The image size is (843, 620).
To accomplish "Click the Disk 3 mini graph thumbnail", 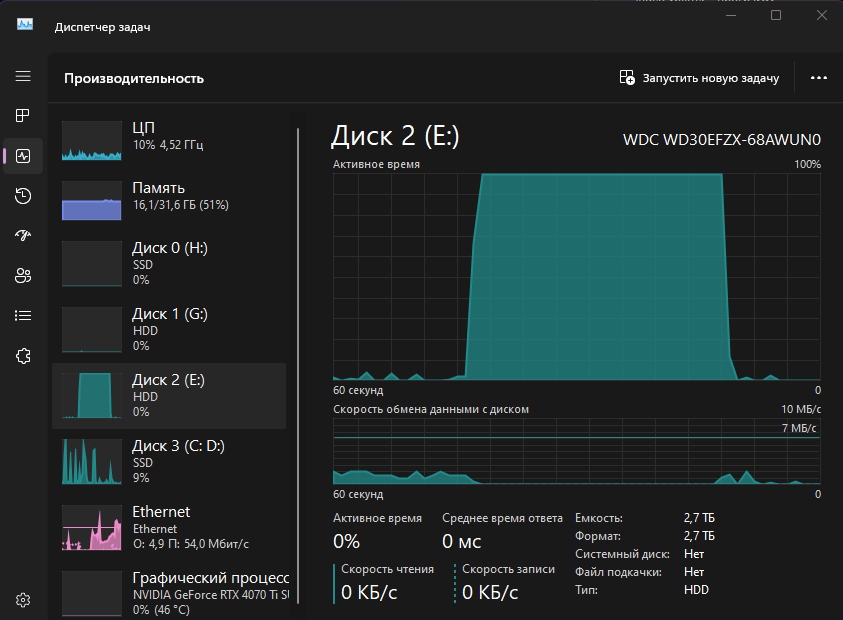I will point(91,461).
